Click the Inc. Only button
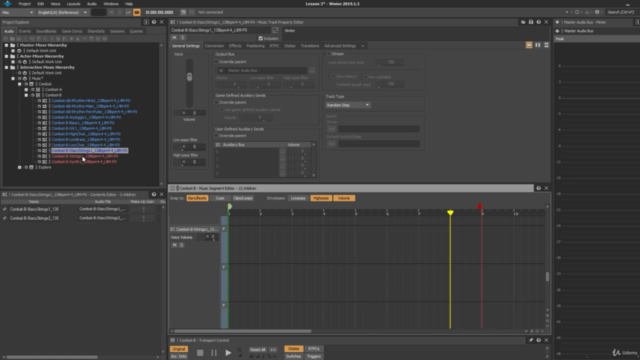The width and height of the screenshot is (640, 360). pyautogui.click(x=179, y=356)
